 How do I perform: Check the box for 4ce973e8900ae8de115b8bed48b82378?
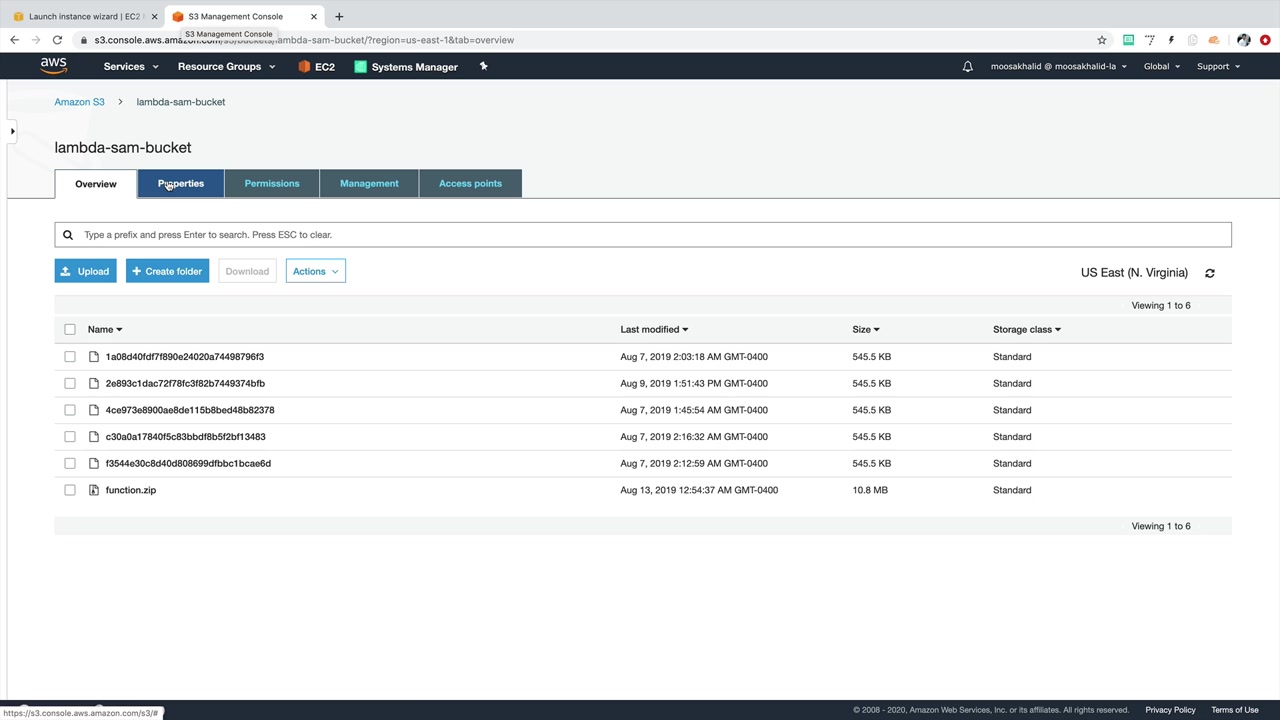70,410
